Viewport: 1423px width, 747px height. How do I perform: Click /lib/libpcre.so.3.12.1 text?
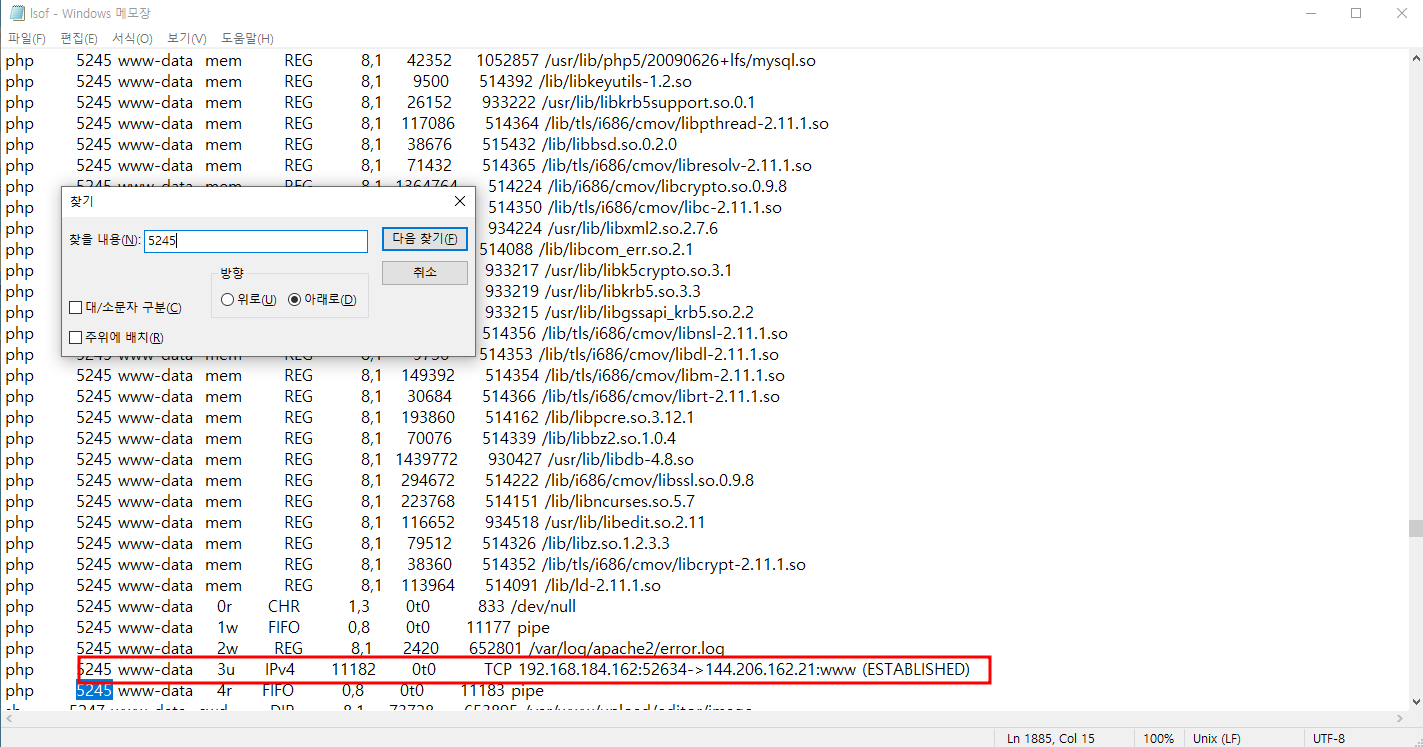[619, 418]
